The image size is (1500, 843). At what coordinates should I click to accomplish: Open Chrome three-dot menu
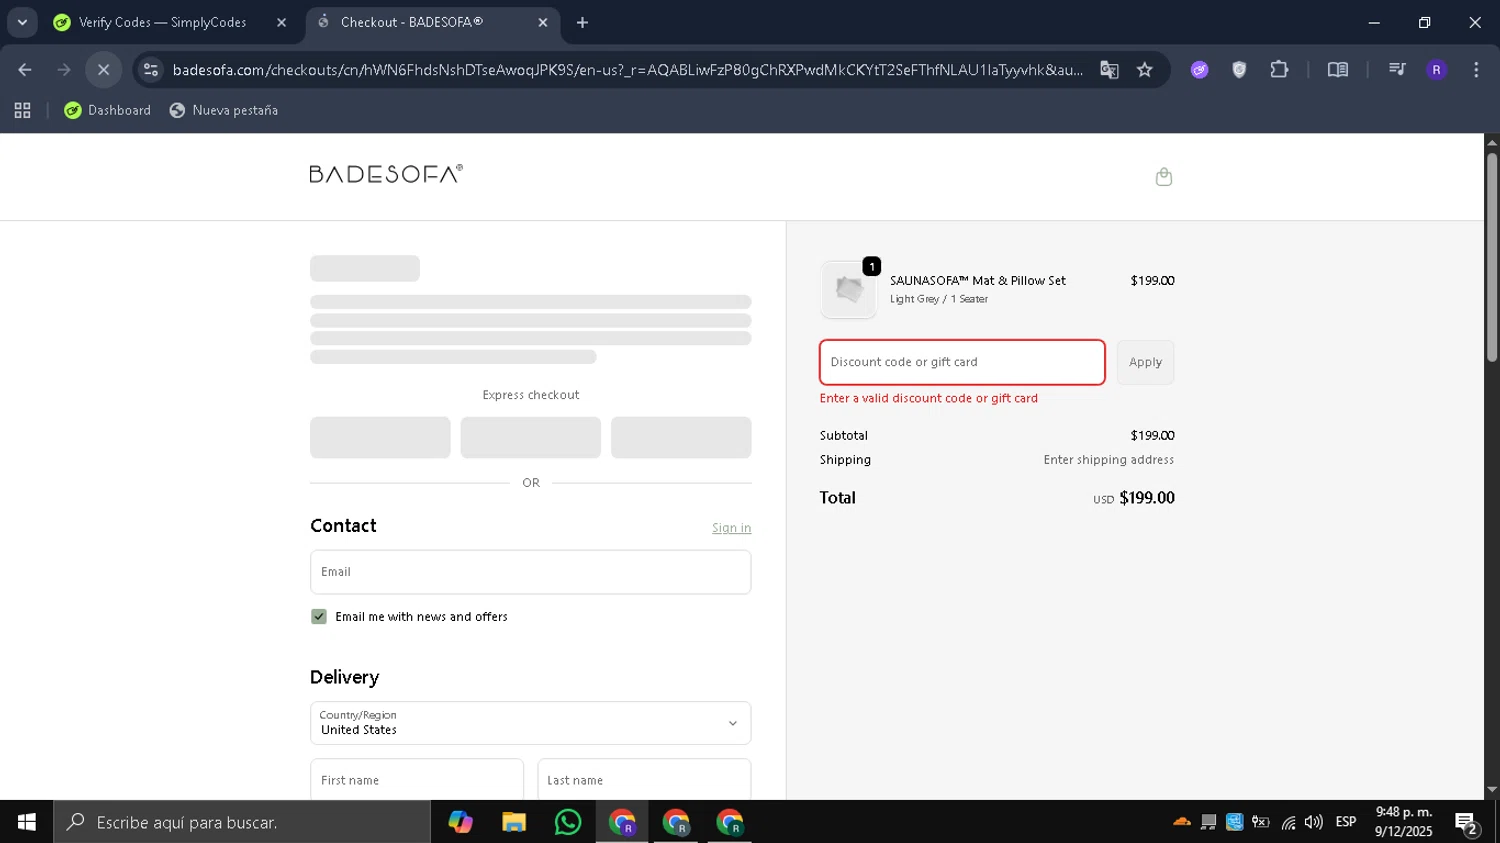1476,69
